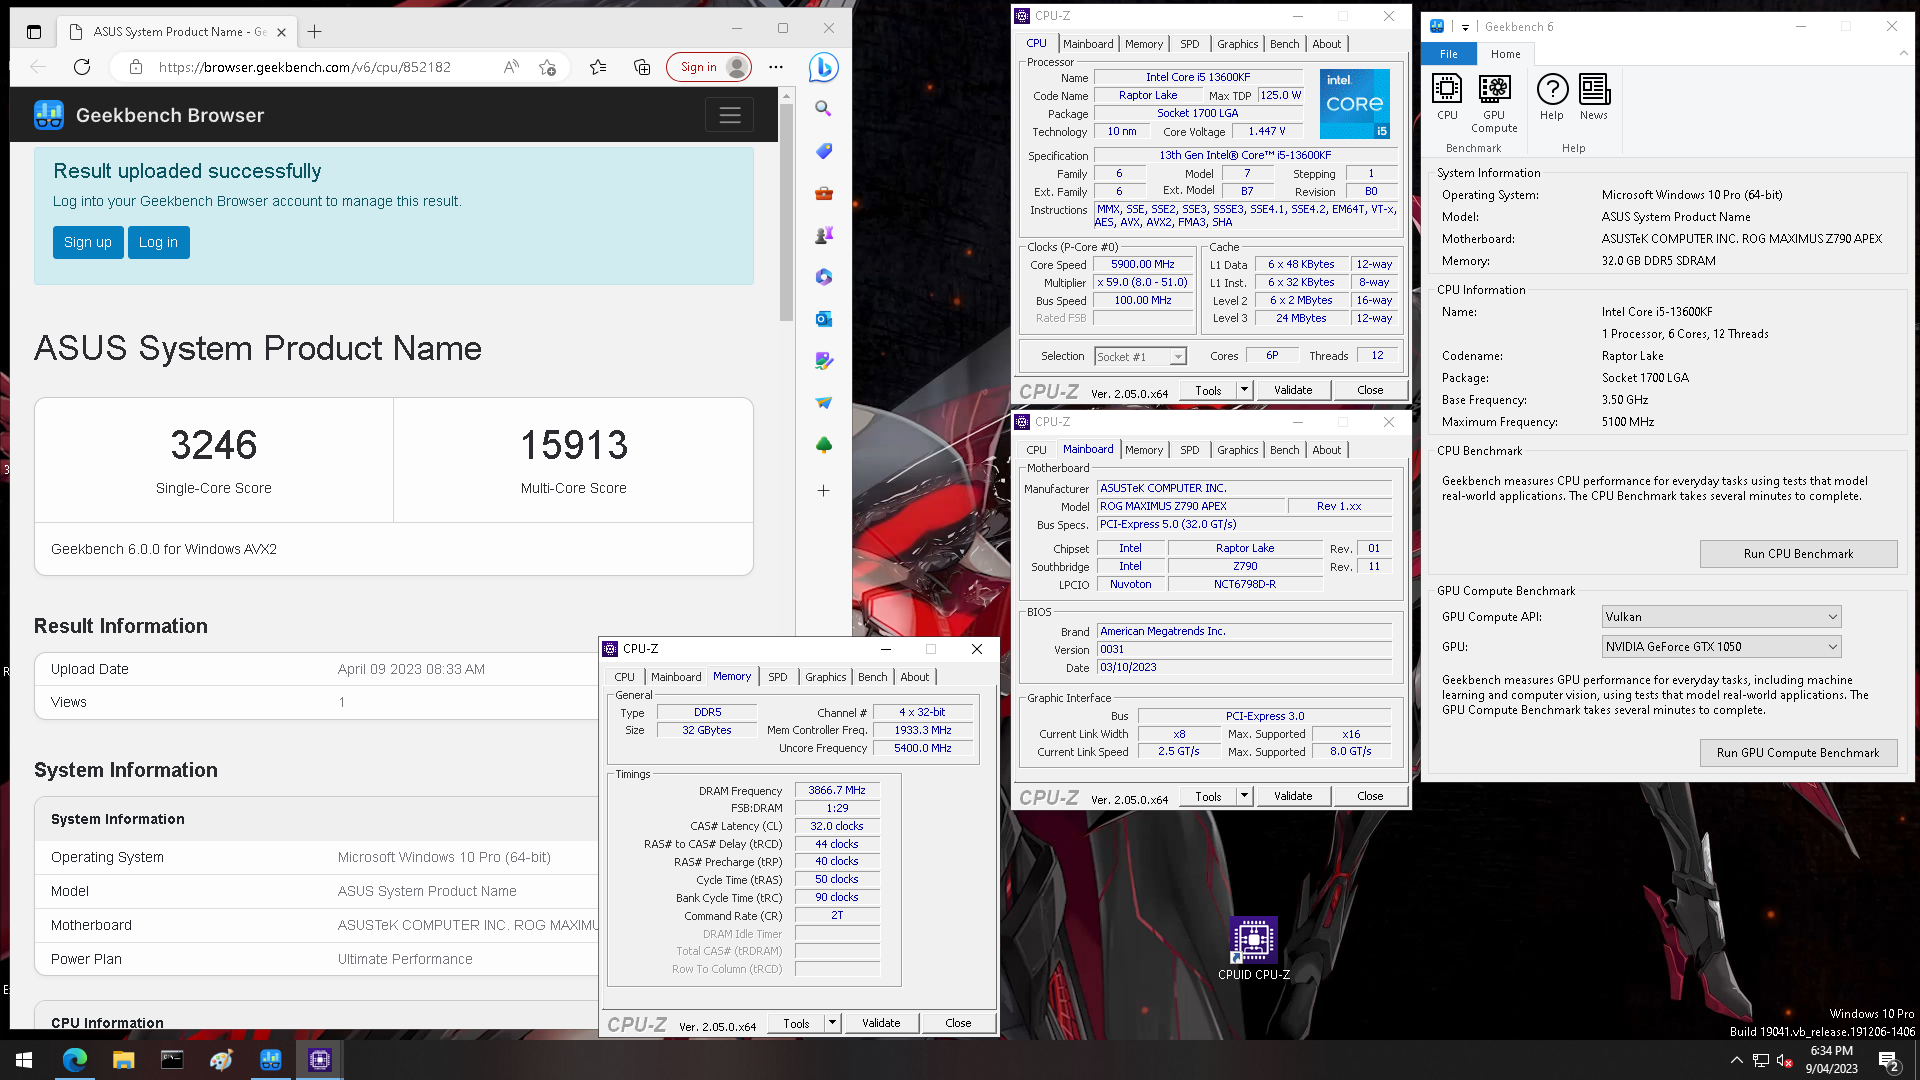Select the About tab in Memory CPU-Z window
Image resolution: width=1920 pixels, height=1080 pixels.
pyautogui.click(x=914, y=677)
